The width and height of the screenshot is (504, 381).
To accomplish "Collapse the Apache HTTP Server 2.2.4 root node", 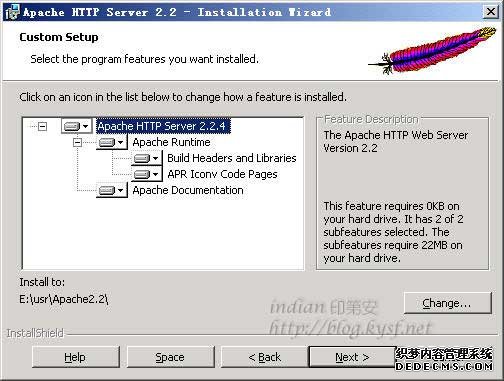I will click(42, 126).
